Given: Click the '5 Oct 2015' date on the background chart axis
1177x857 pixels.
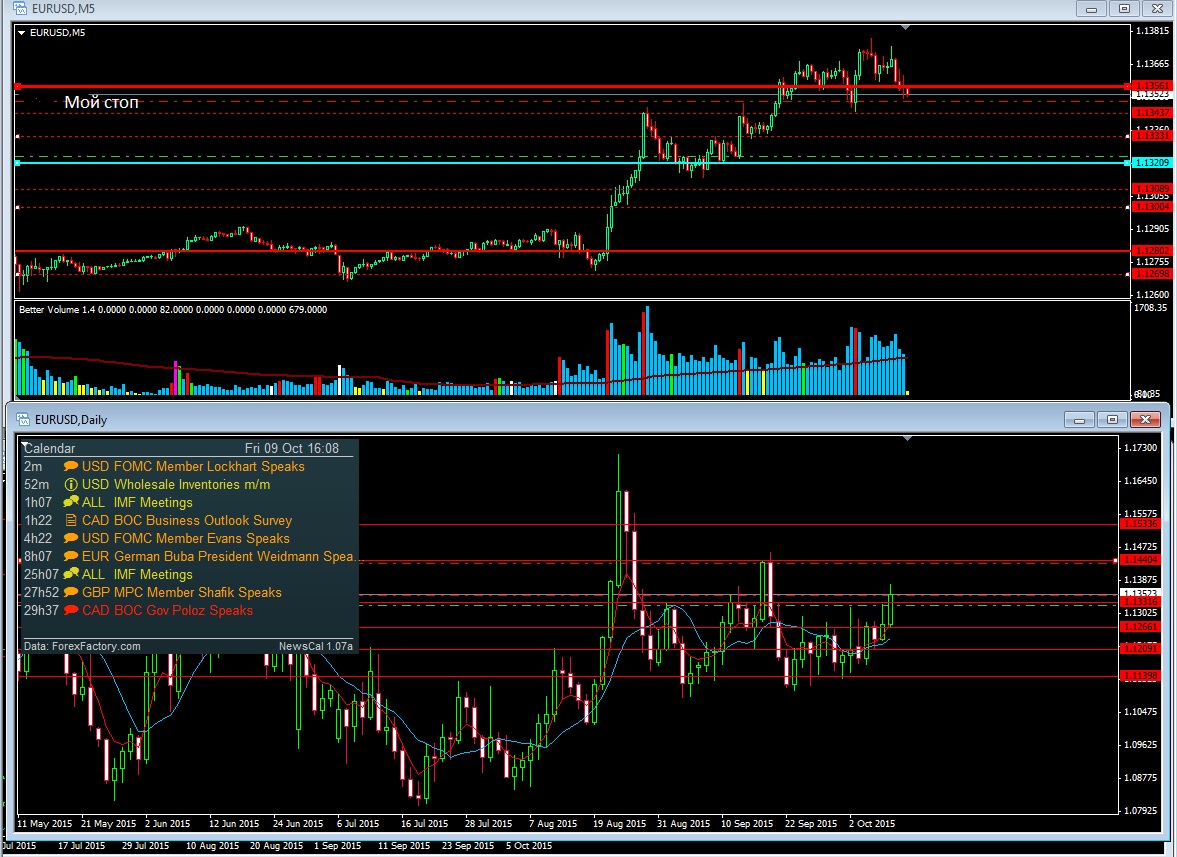Looking at the screenshot, I should [528, 846].
